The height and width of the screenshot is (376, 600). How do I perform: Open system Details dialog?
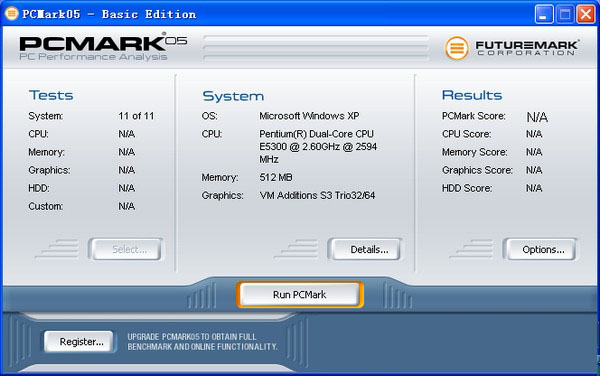coord(365,249)
